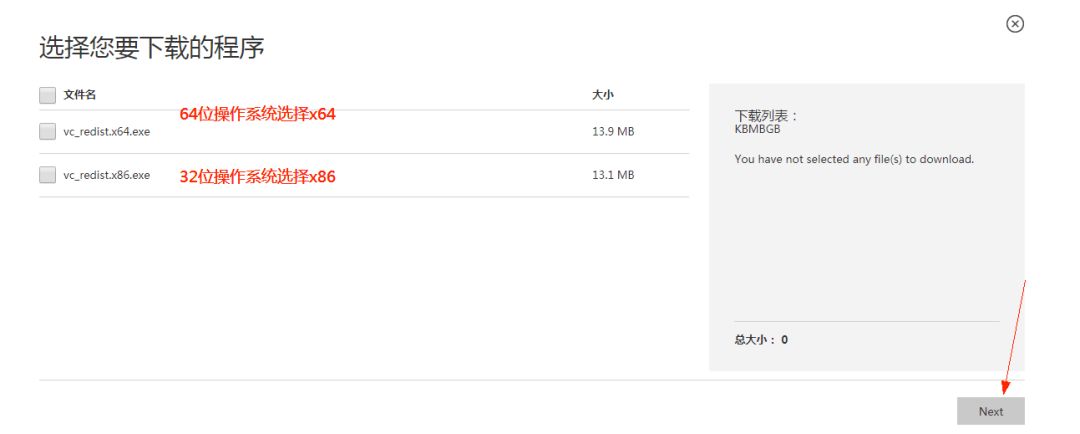Click the 下载列表 label

tap(766, 116)
